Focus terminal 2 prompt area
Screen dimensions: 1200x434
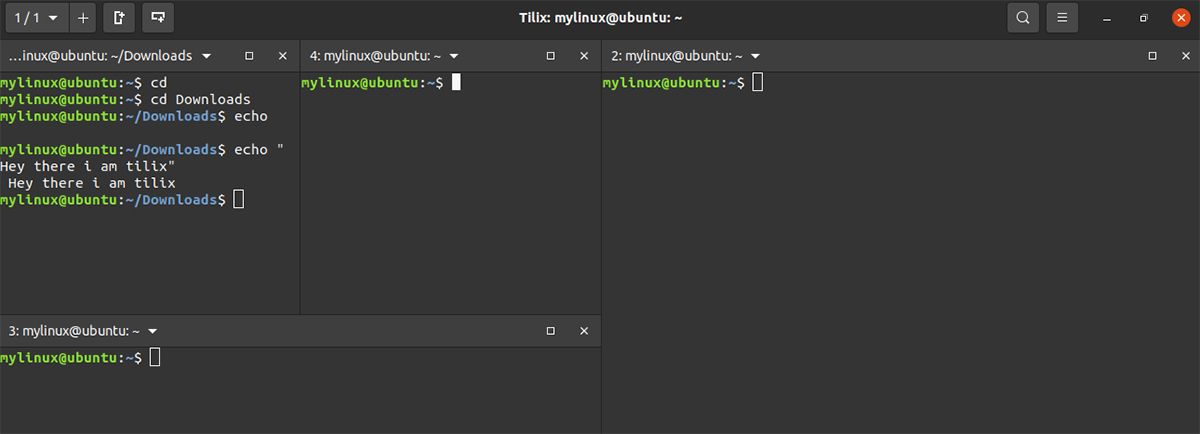click(900, 250)
